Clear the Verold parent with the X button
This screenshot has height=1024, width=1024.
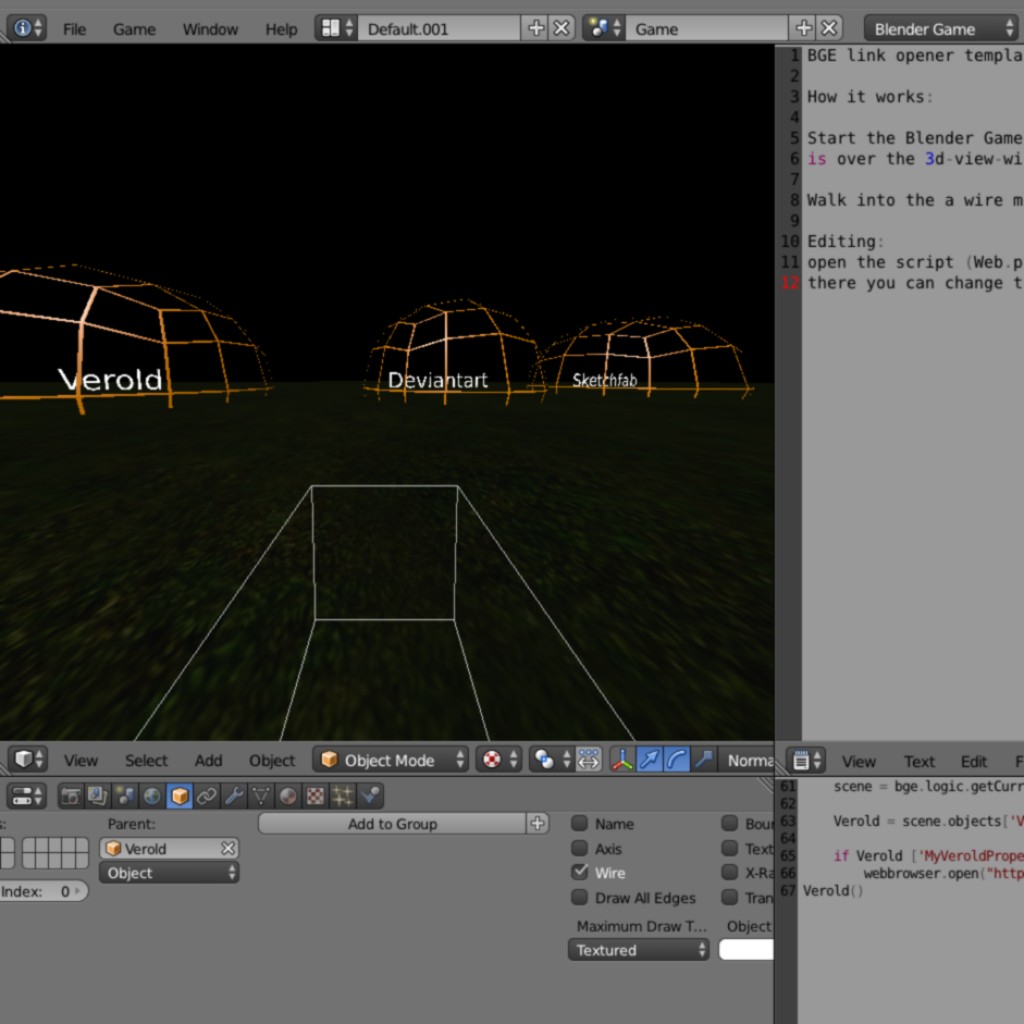pyautogui.click(x=228, y=848)
